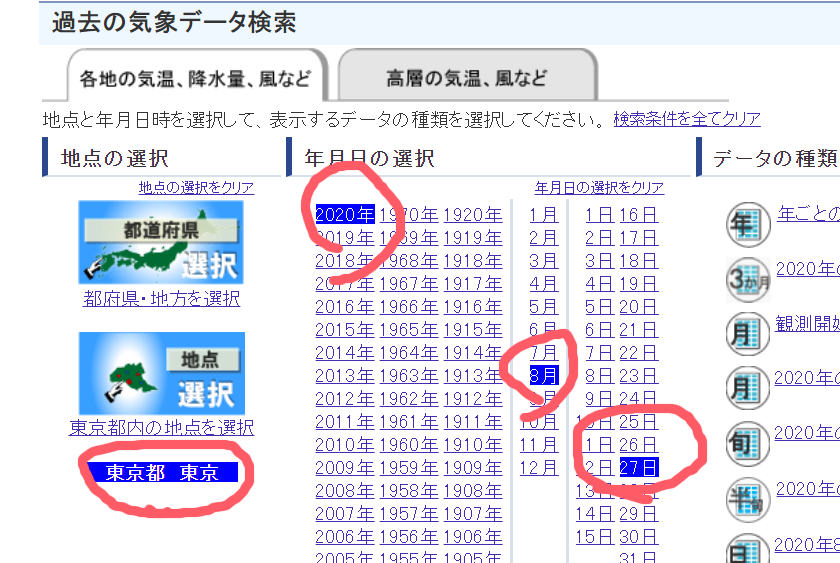The image size is (840, 563).
Task: Select the highlighted 2020年 year
Action: [x=345, y=215]
